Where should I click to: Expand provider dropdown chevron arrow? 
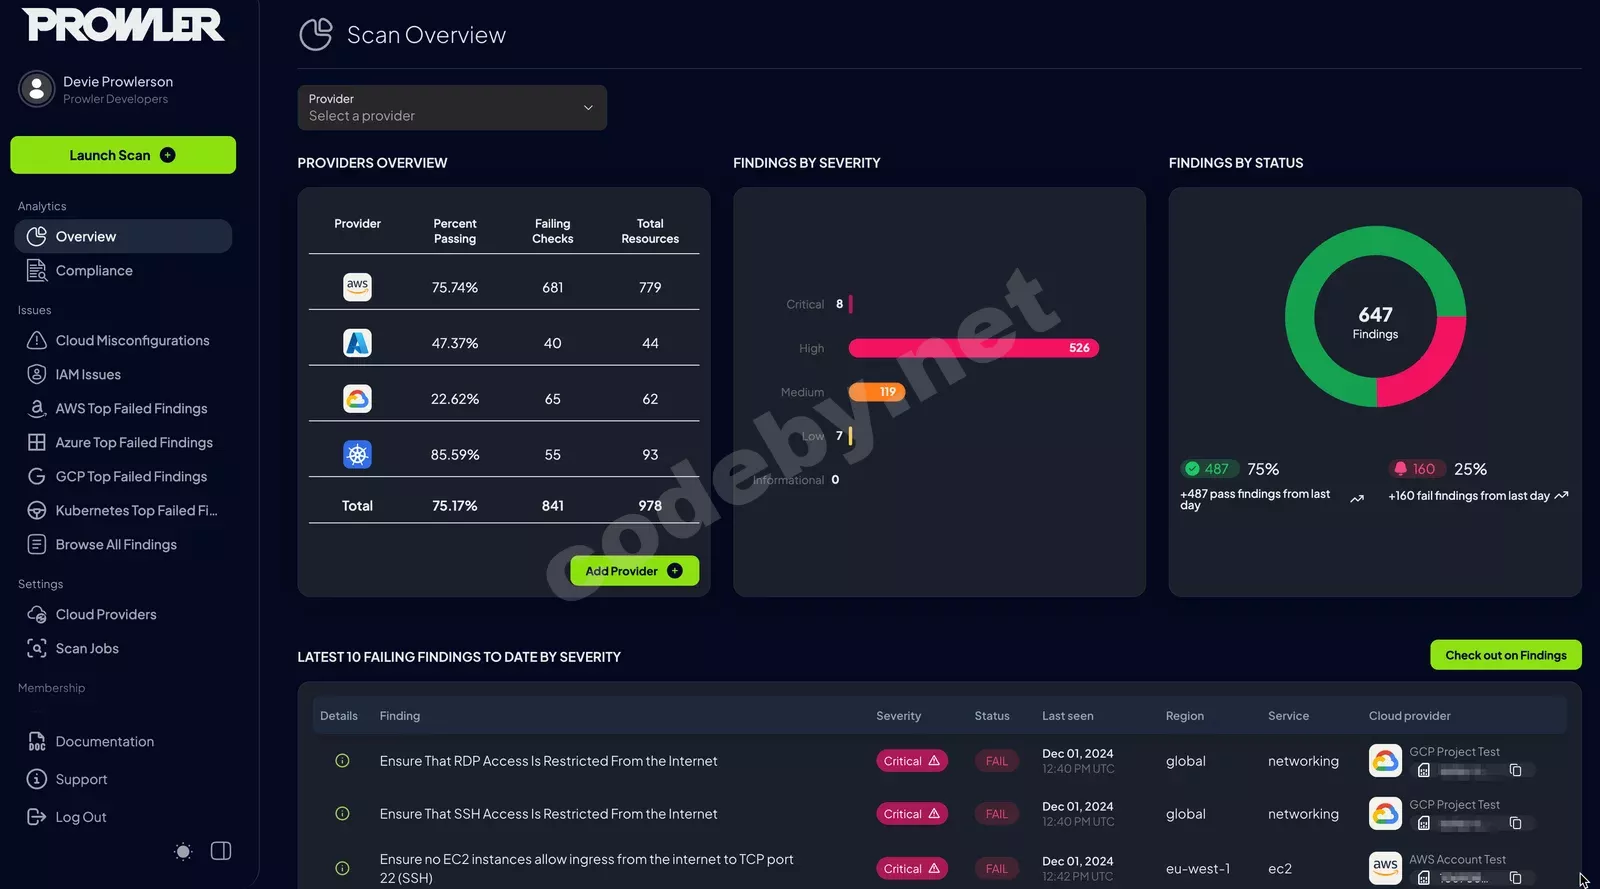tap(588, 108)
